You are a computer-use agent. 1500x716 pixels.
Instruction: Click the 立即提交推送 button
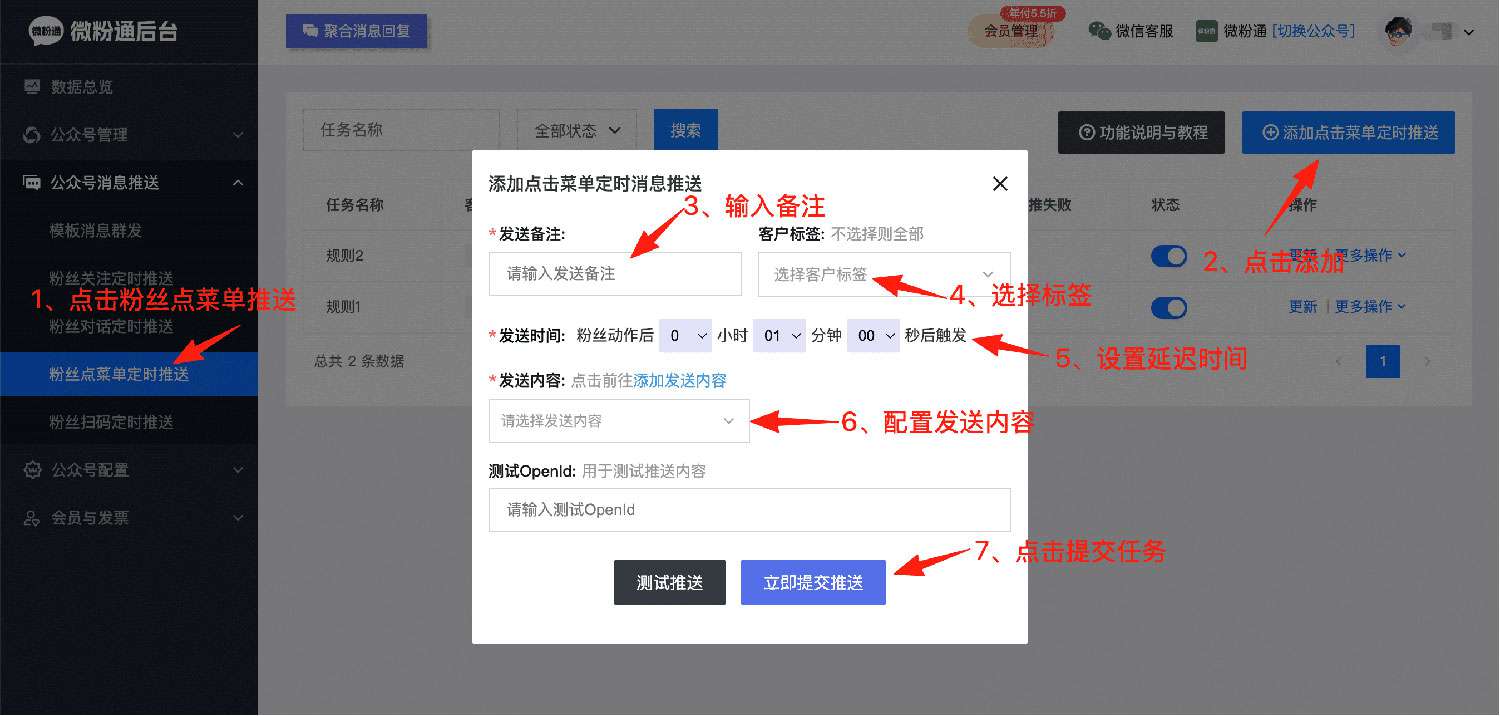(x=813, y=583)
